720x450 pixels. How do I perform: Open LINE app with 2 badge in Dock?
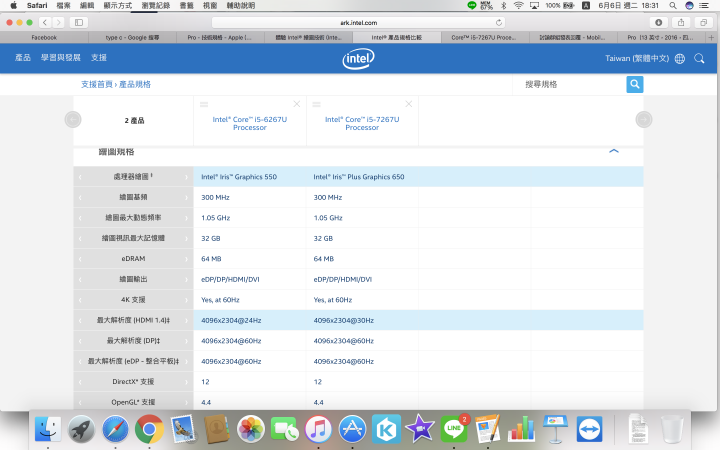[454, 429]
